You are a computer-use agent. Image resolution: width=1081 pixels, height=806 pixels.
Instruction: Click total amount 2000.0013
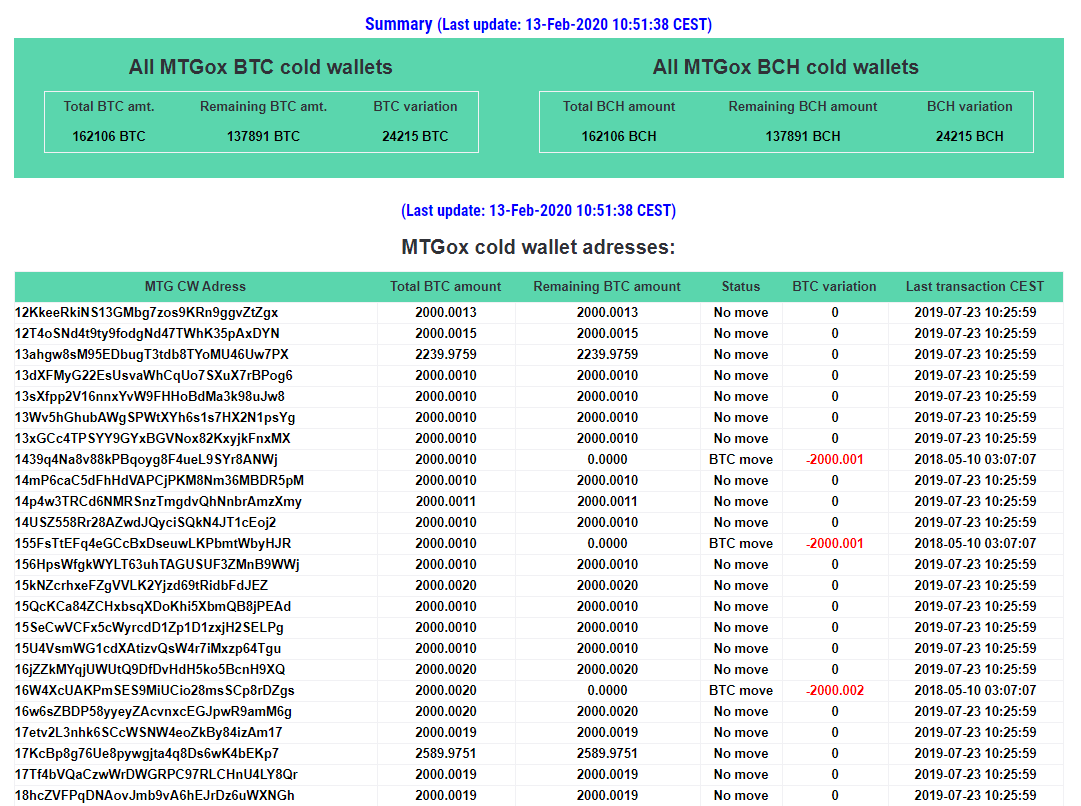point(445,312)
